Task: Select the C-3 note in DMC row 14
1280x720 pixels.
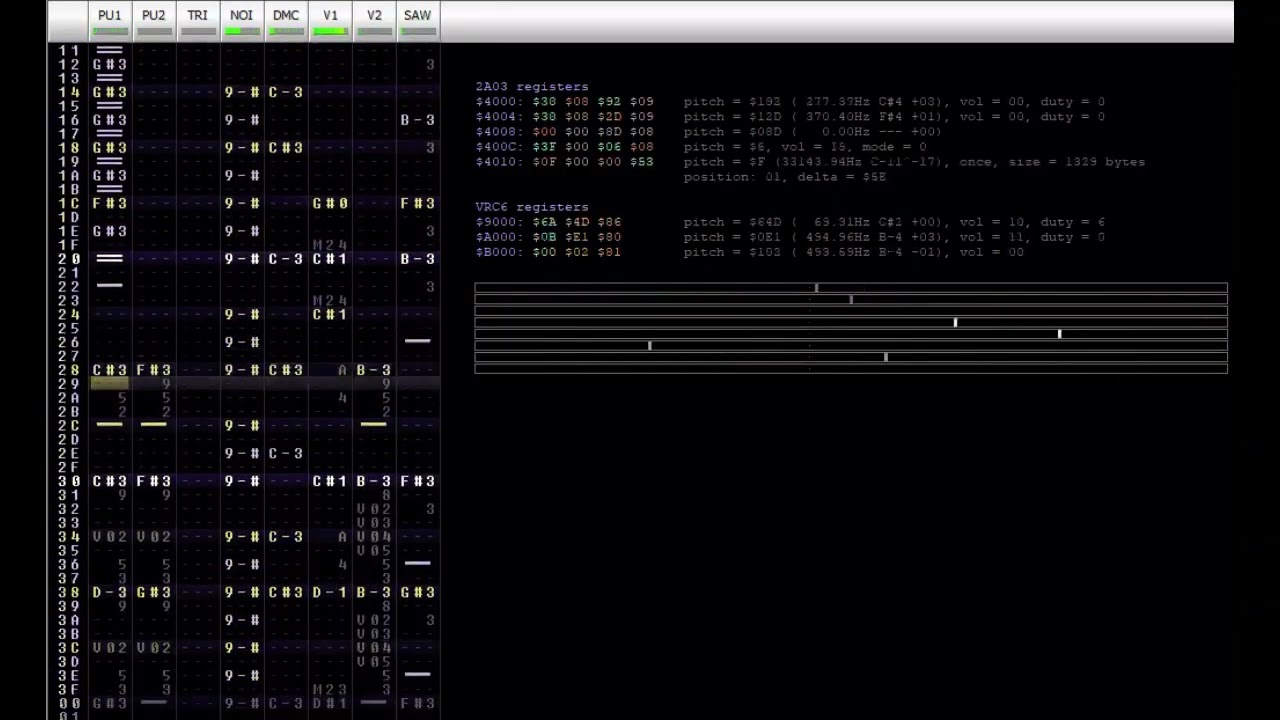Action: [x=286, y=92]
